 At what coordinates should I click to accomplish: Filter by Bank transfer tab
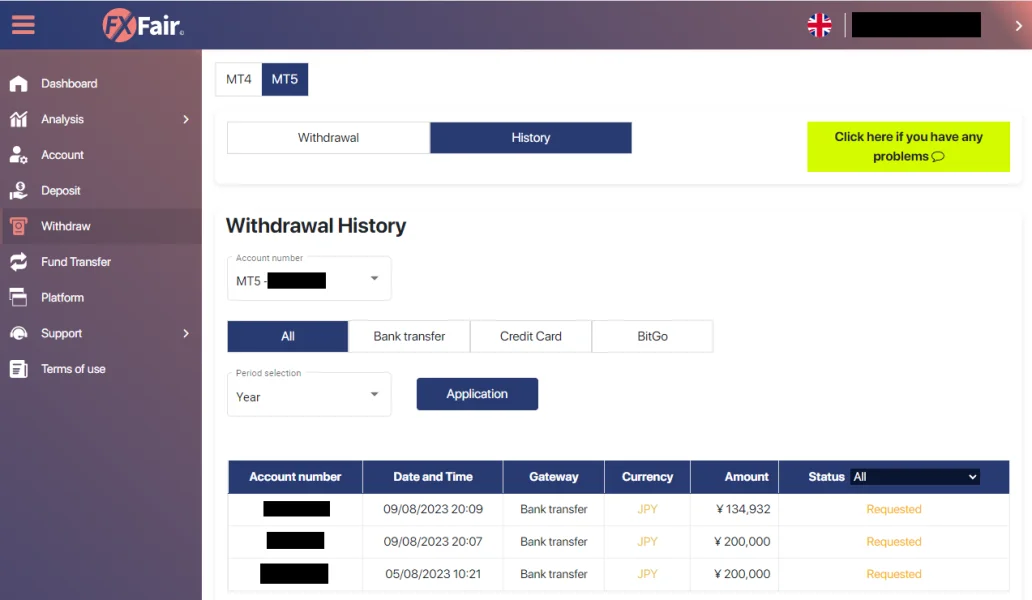tap(409, 336)
